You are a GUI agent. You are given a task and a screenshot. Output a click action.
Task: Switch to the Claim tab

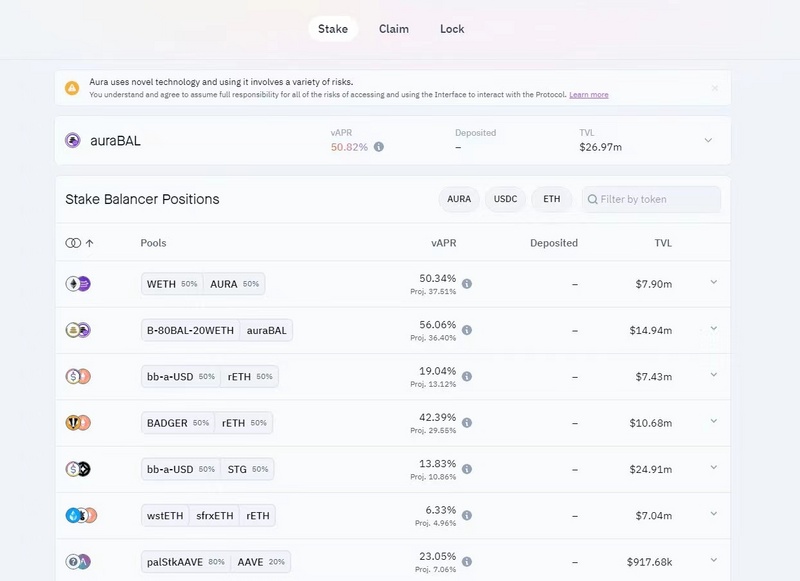pyautogui.click(x=394, y=29)
